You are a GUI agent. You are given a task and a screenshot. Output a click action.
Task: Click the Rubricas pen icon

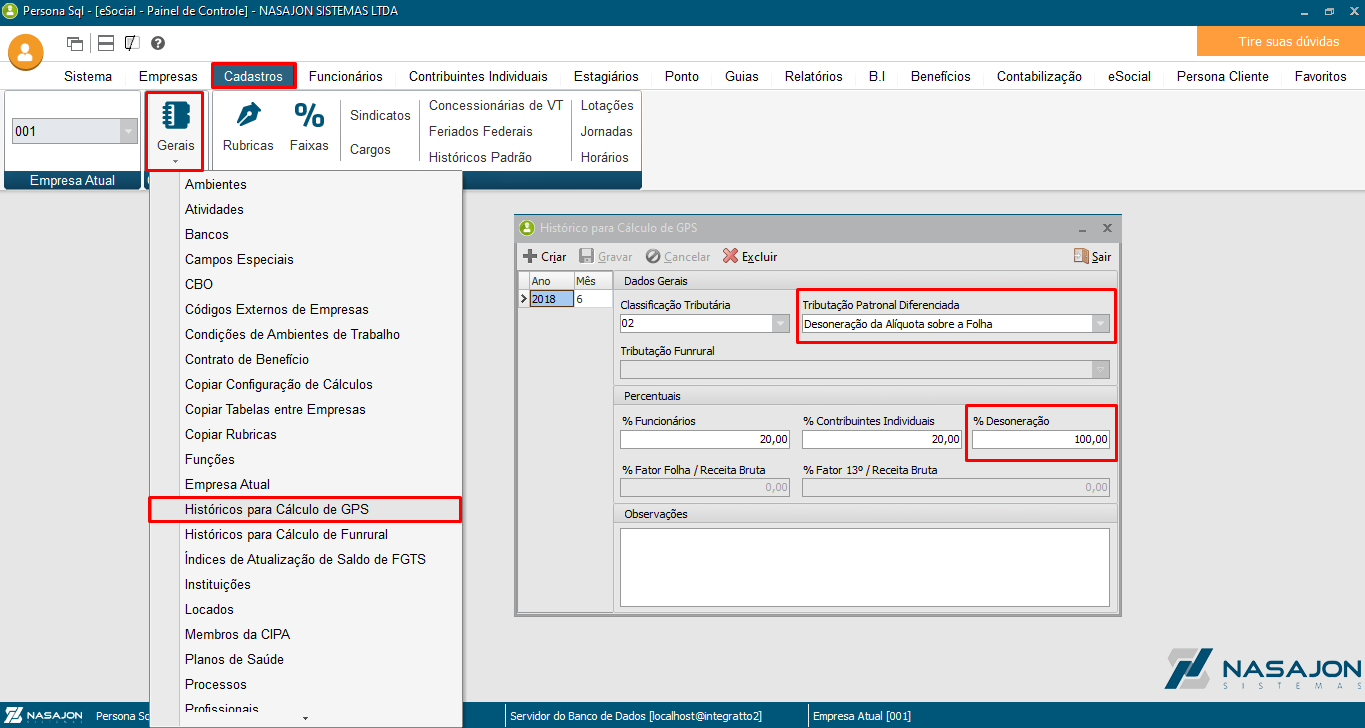tap(248, 117)
